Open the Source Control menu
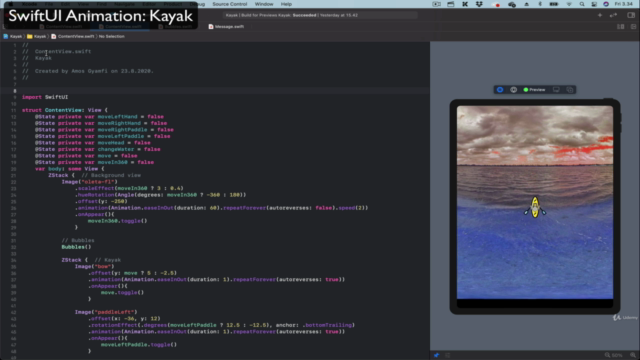This screenshot has height=360, width=640. click(229, 4)
